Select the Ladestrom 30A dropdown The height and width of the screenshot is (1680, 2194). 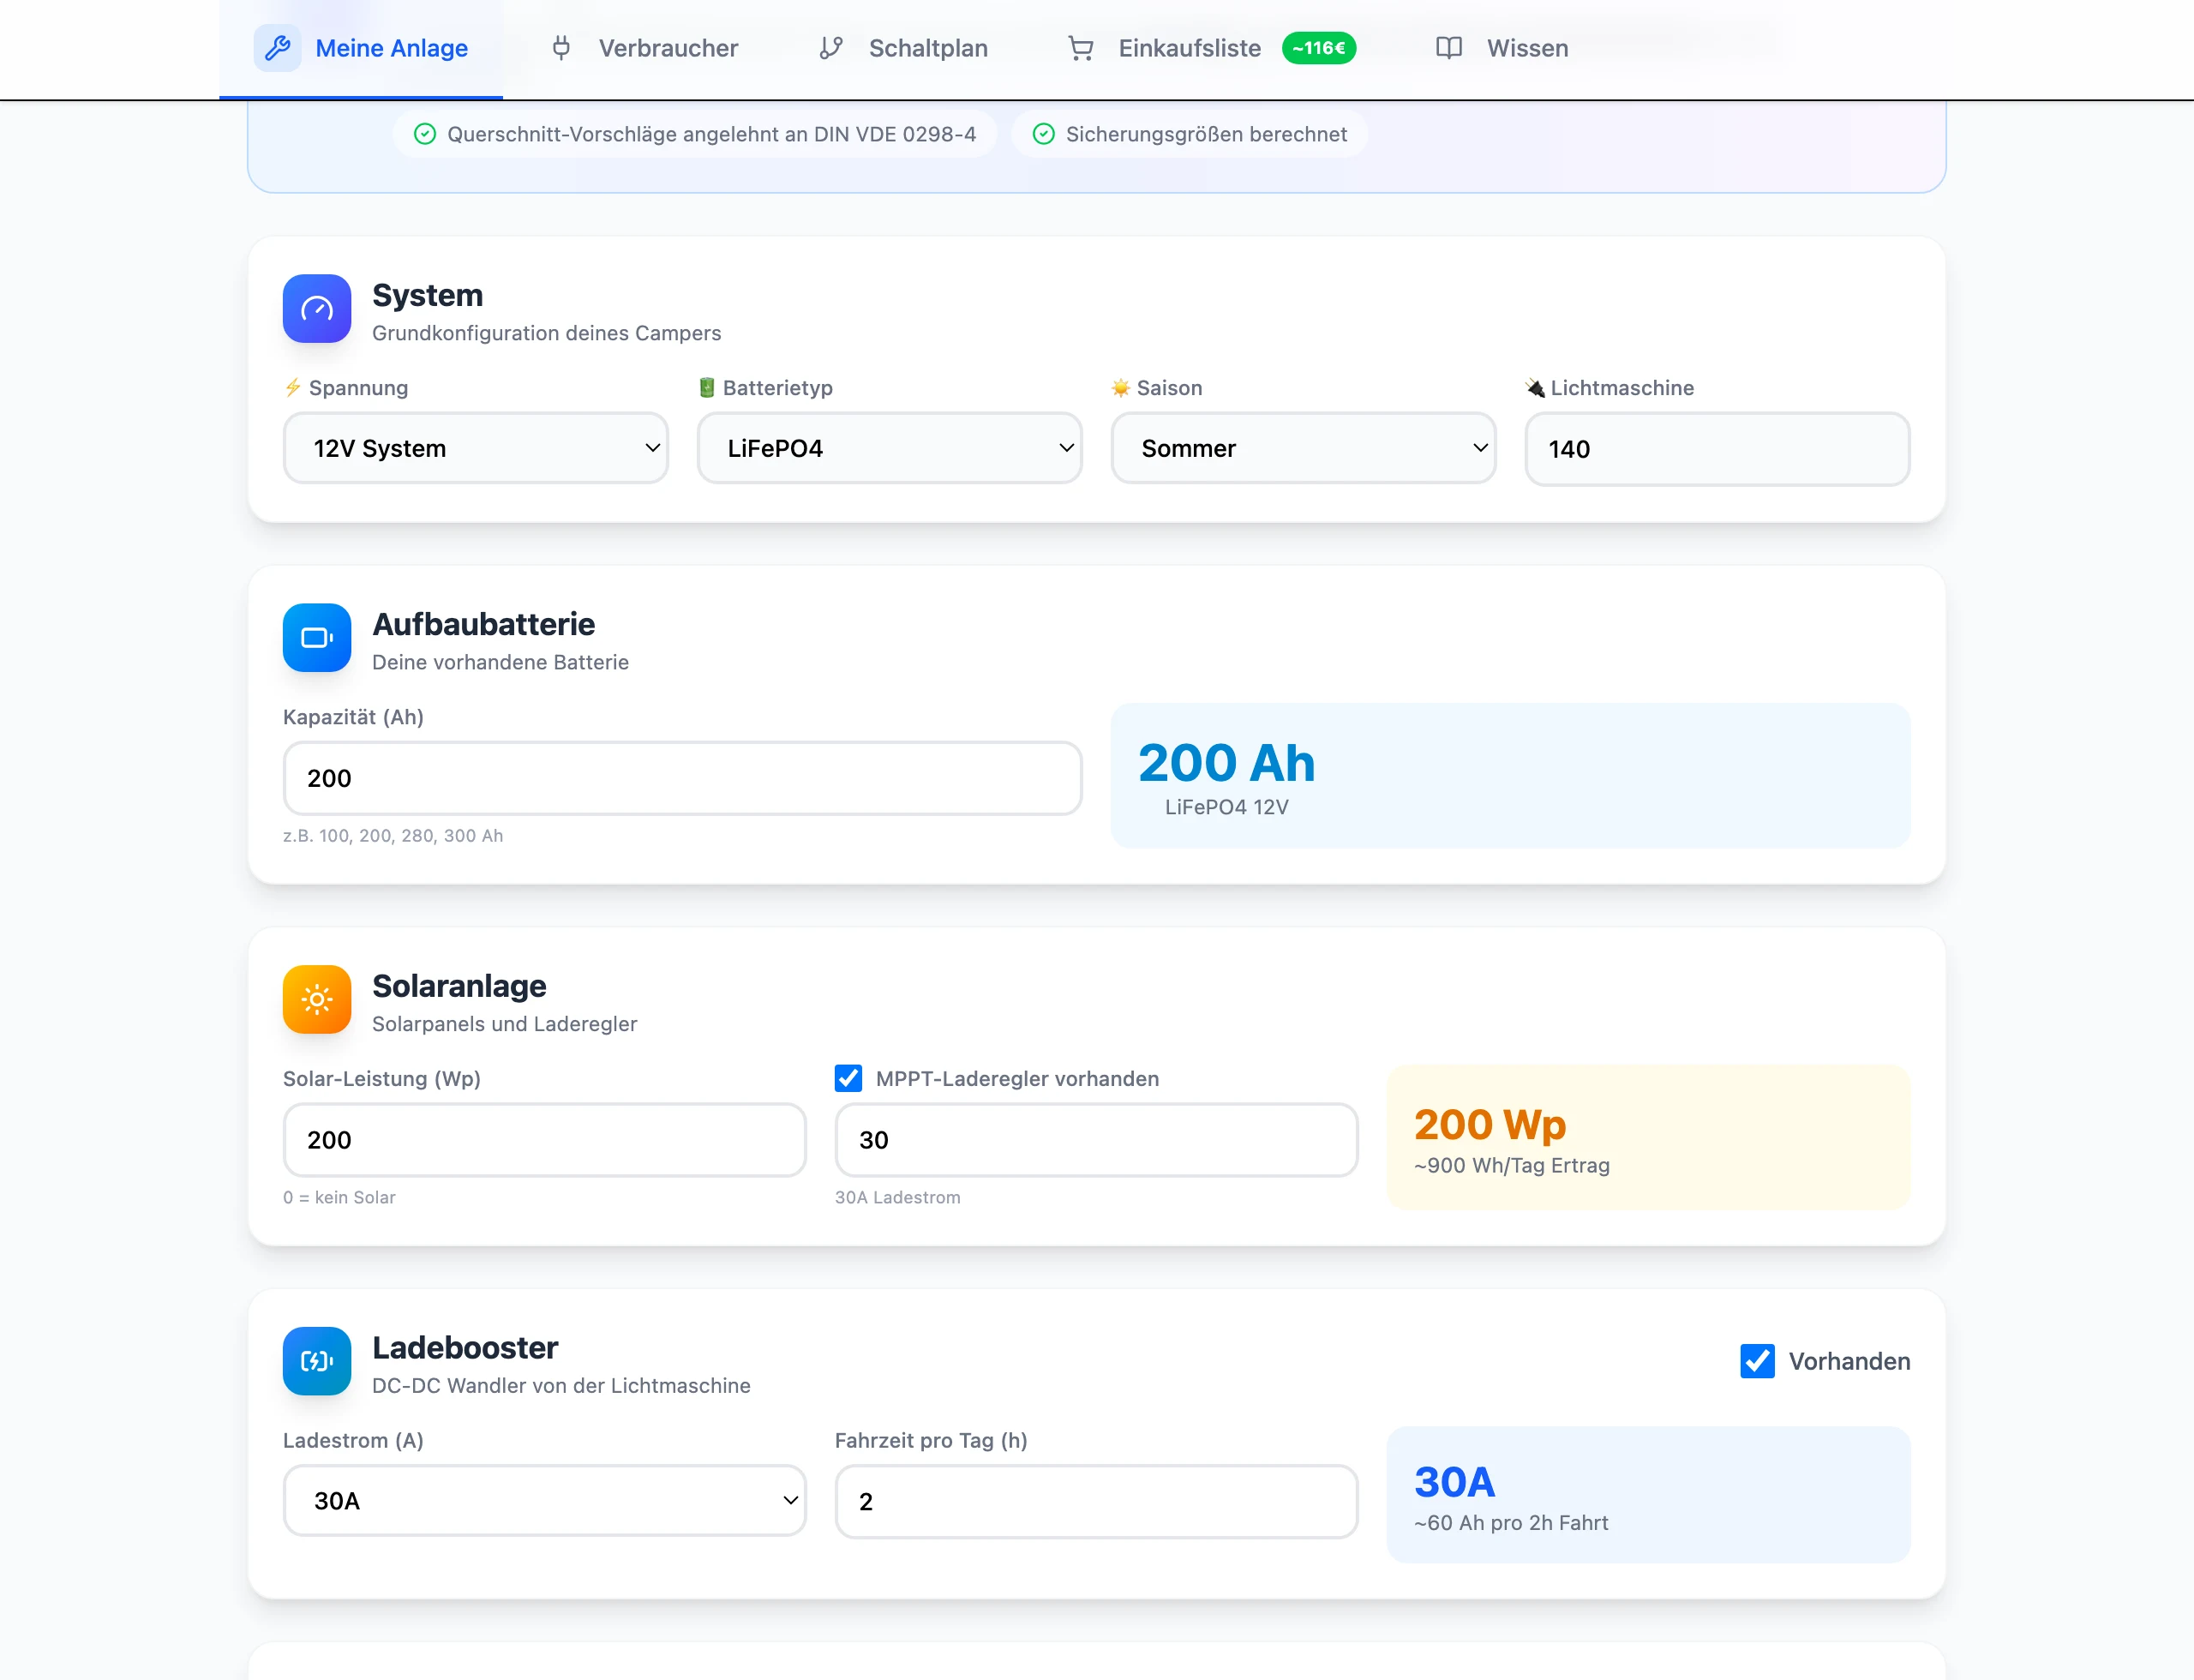tap(545, 1501)
